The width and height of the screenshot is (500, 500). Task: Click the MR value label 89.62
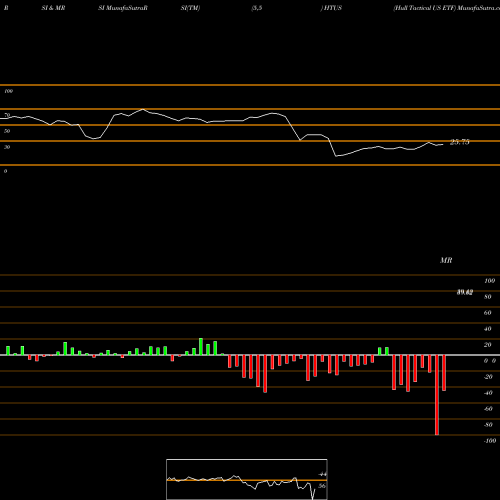(465, 292)
